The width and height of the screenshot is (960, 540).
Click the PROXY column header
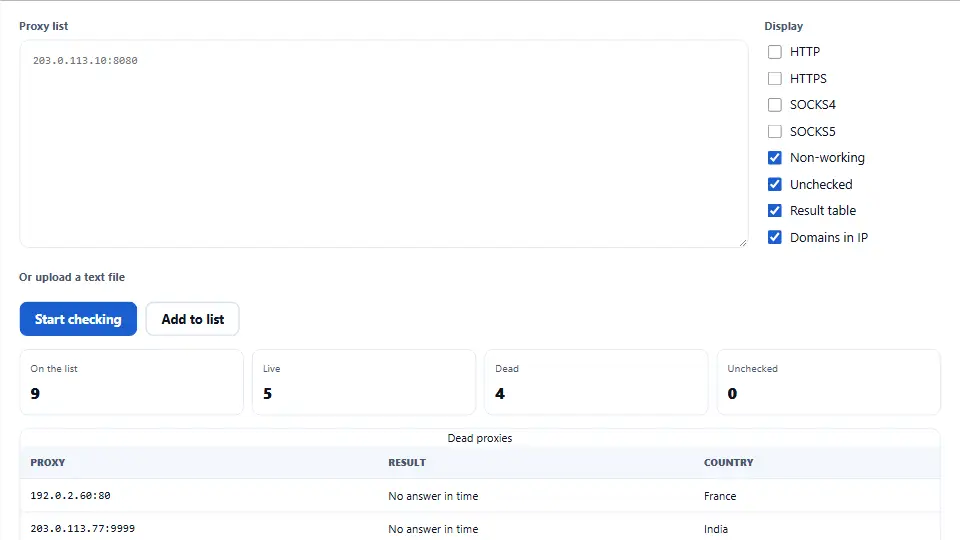pos(48,463)
